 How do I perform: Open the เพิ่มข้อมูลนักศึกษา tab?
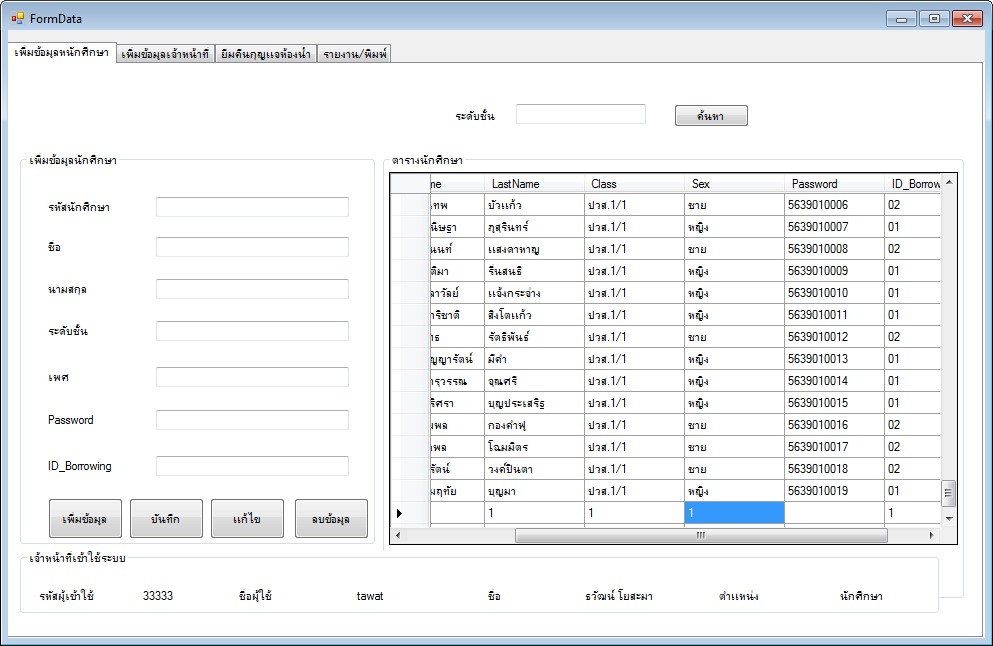[x=62, y=53]
